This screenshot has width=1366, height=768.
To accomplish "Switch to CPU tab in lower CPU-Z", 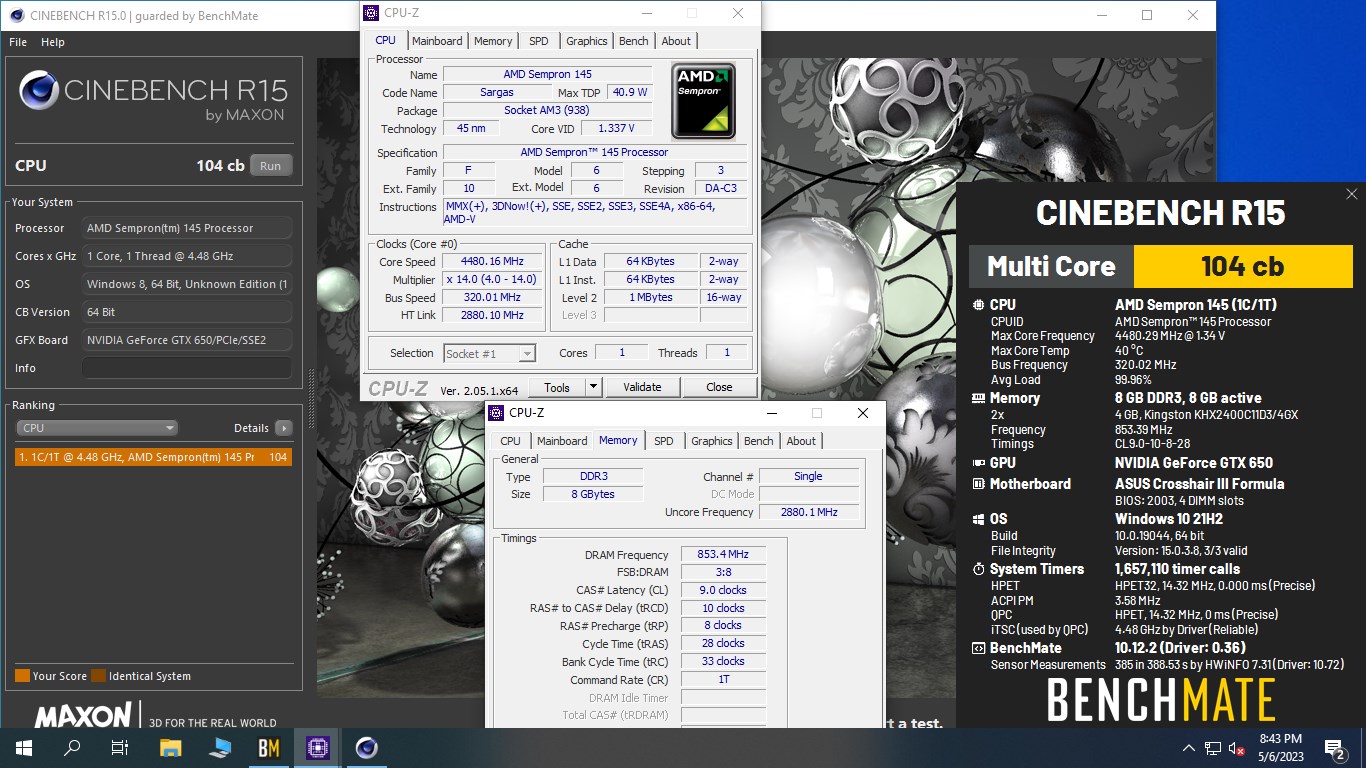I will click(510, 441).
